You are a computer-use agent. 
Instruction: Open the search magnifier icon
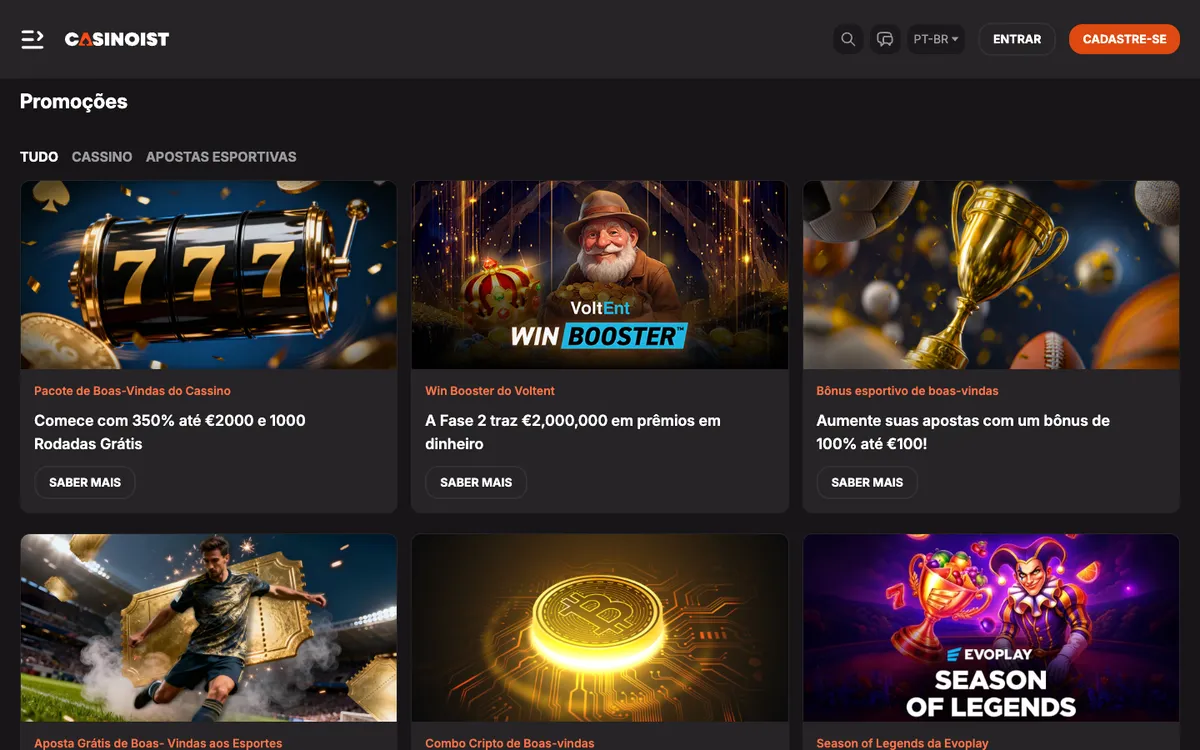[848, 39]
